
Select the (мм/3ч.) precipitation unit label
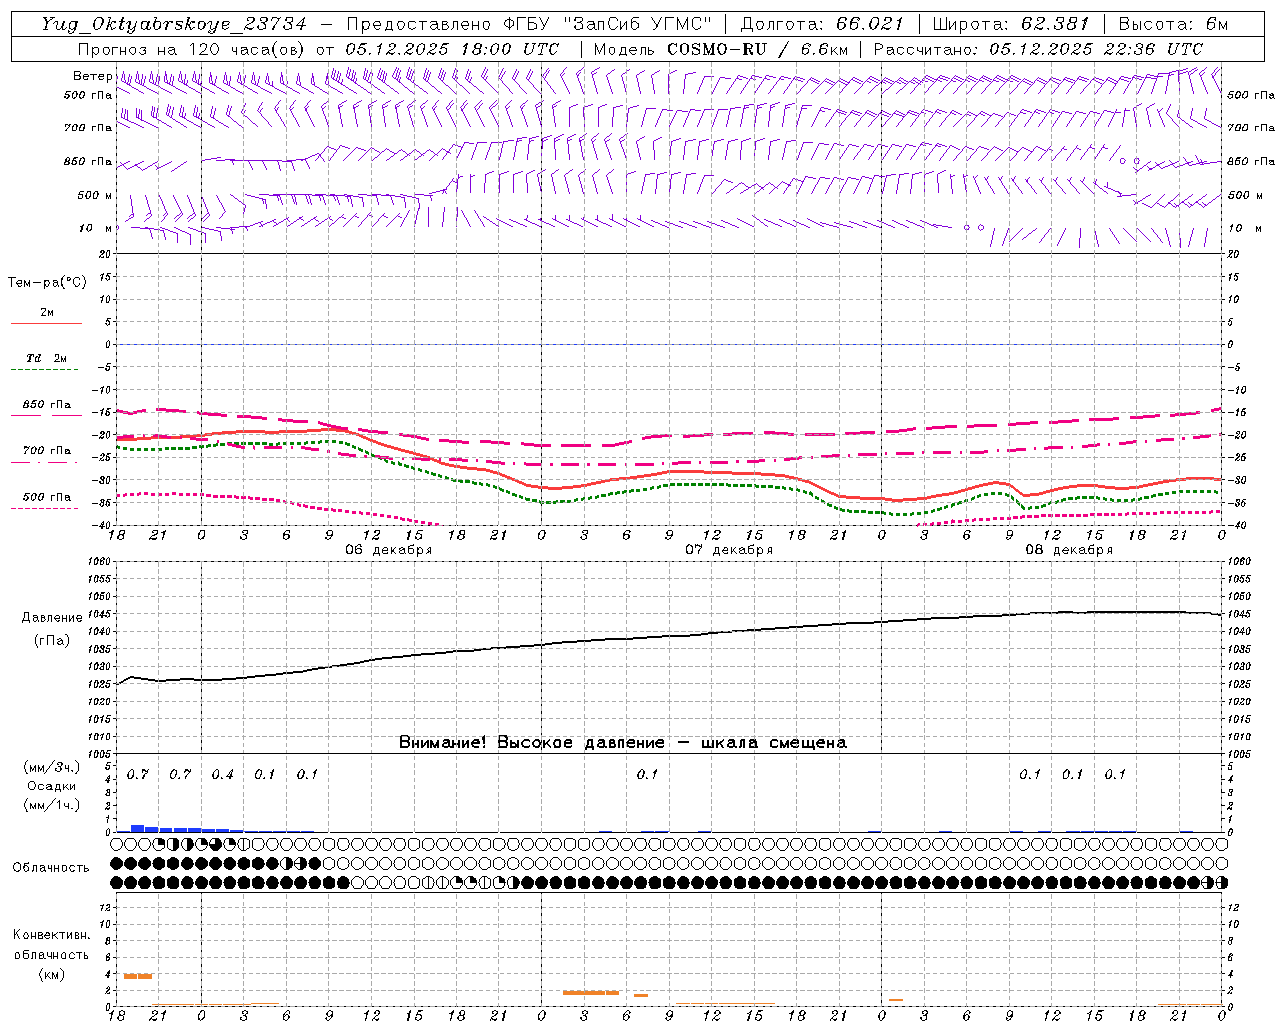pyautogui.click(x=52, y=767)
